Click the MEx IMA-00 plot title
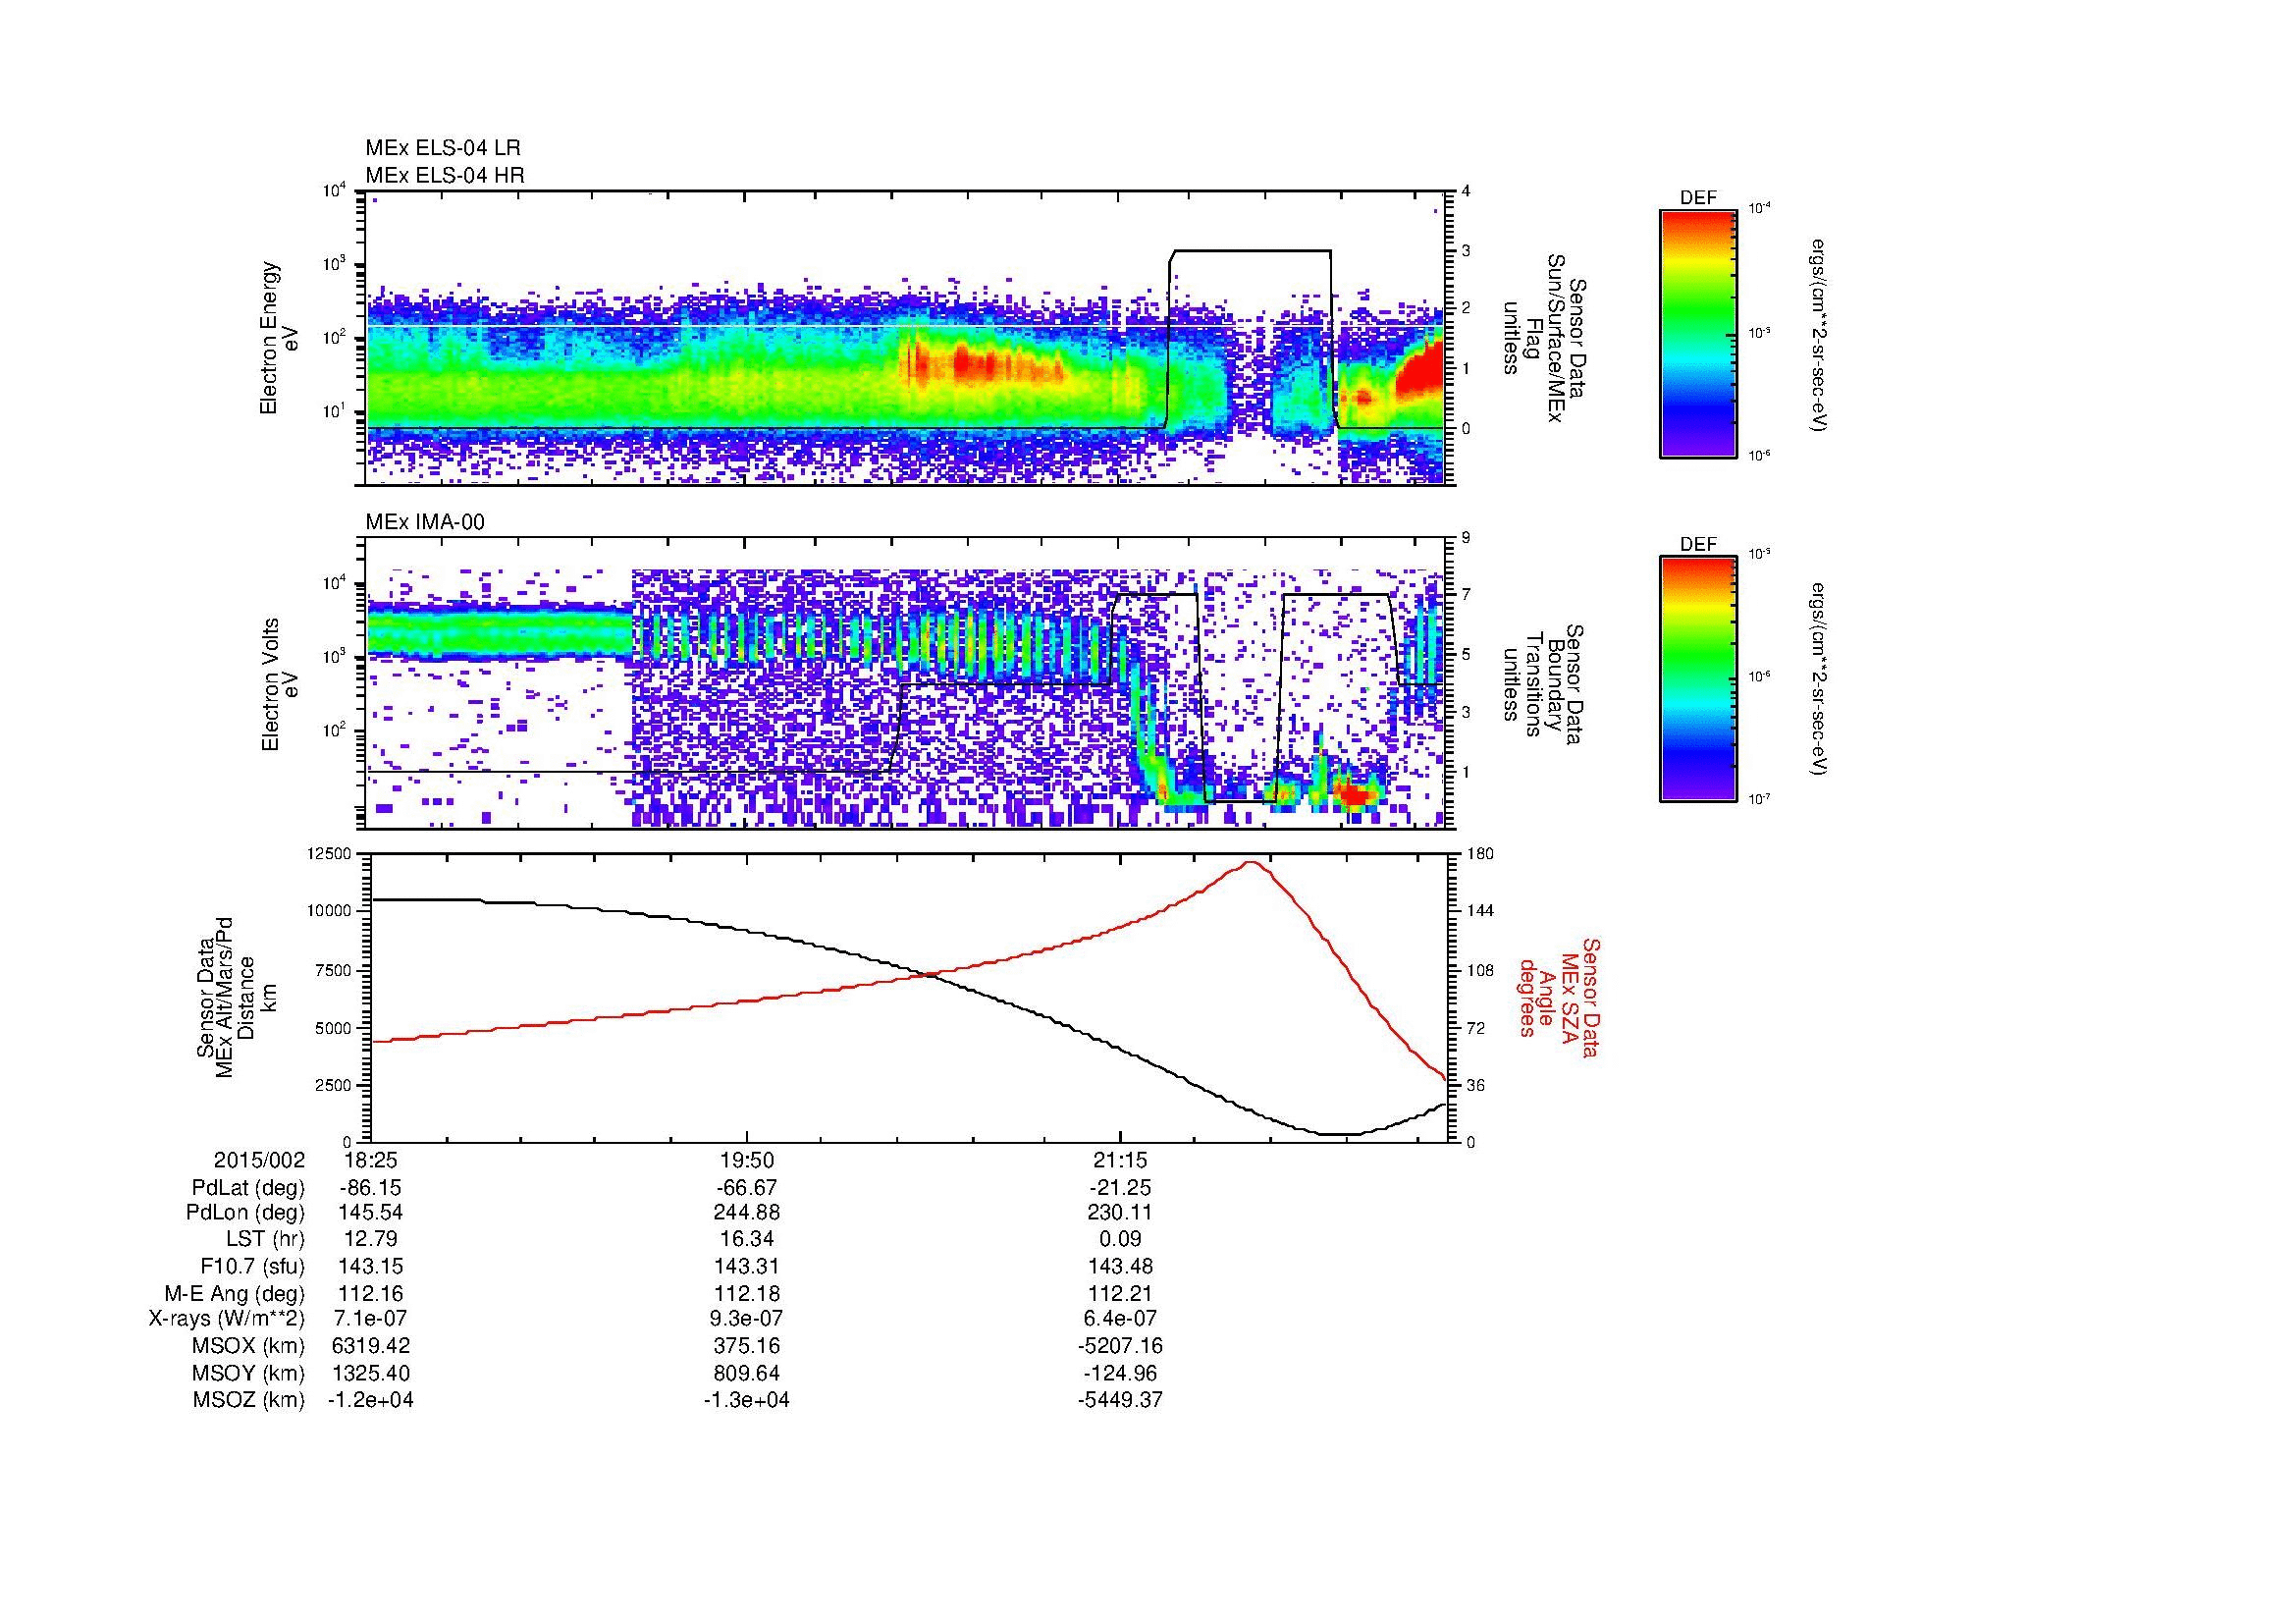The width and height of the screenshot is (2296, 1623). [425, 522]
